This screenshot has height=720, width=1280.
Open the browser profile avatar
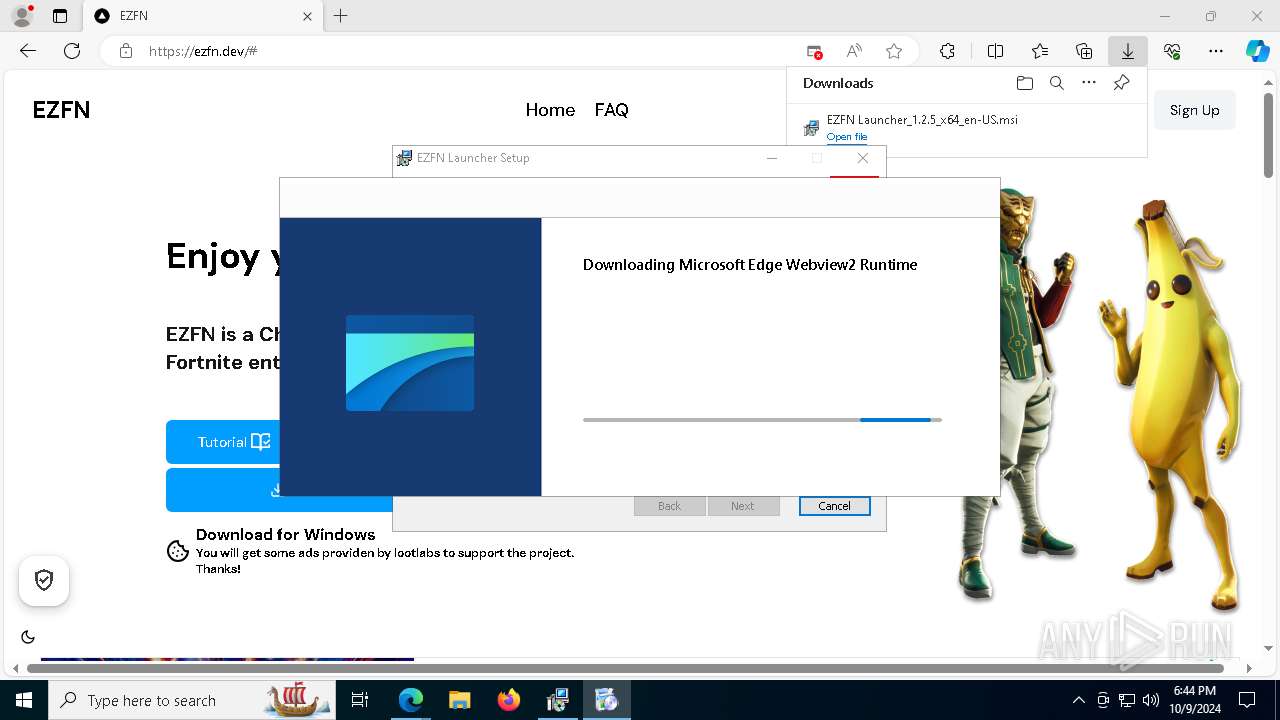point(22,16)
